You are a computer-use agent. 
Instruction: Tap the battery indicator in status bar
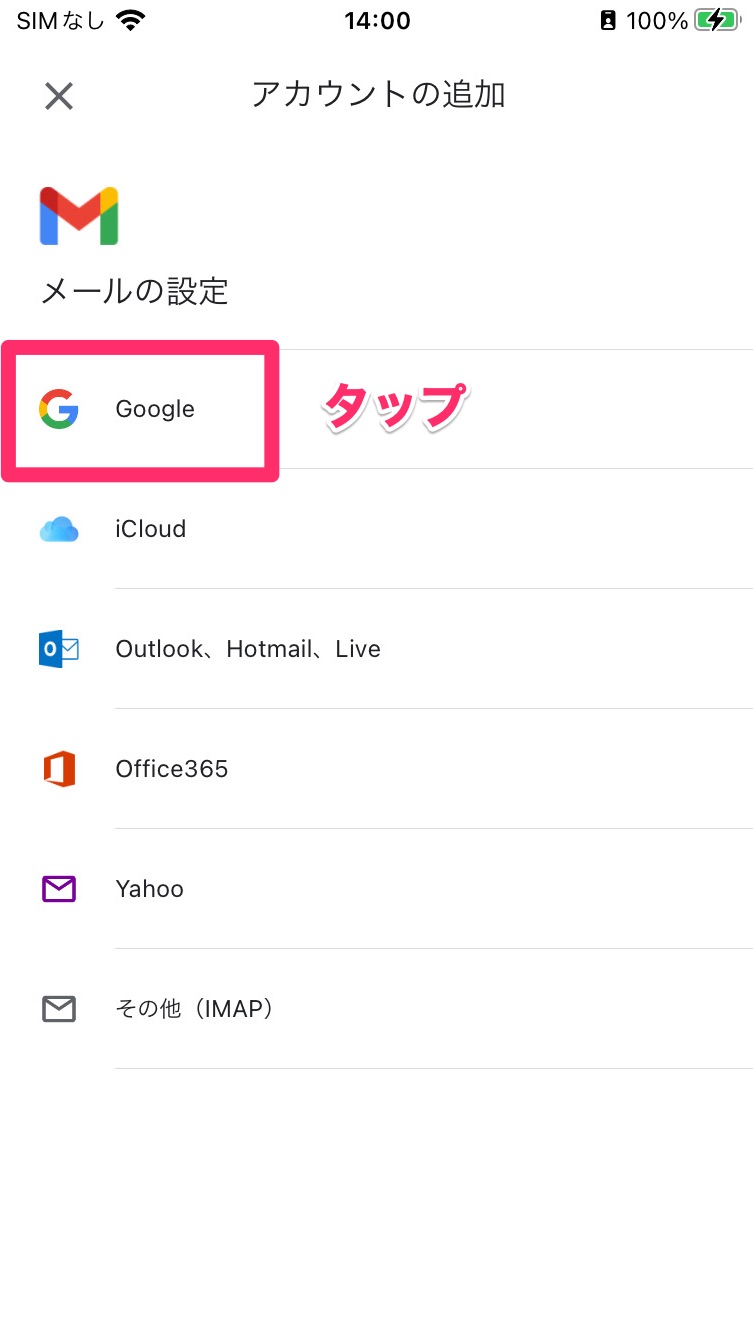pyautogui.click(x=717, y=20)
